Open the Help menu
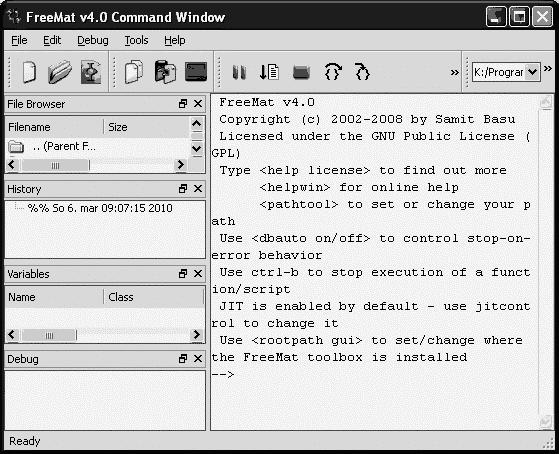Screen dimensions: 559x454 click(x=175, y=40)
